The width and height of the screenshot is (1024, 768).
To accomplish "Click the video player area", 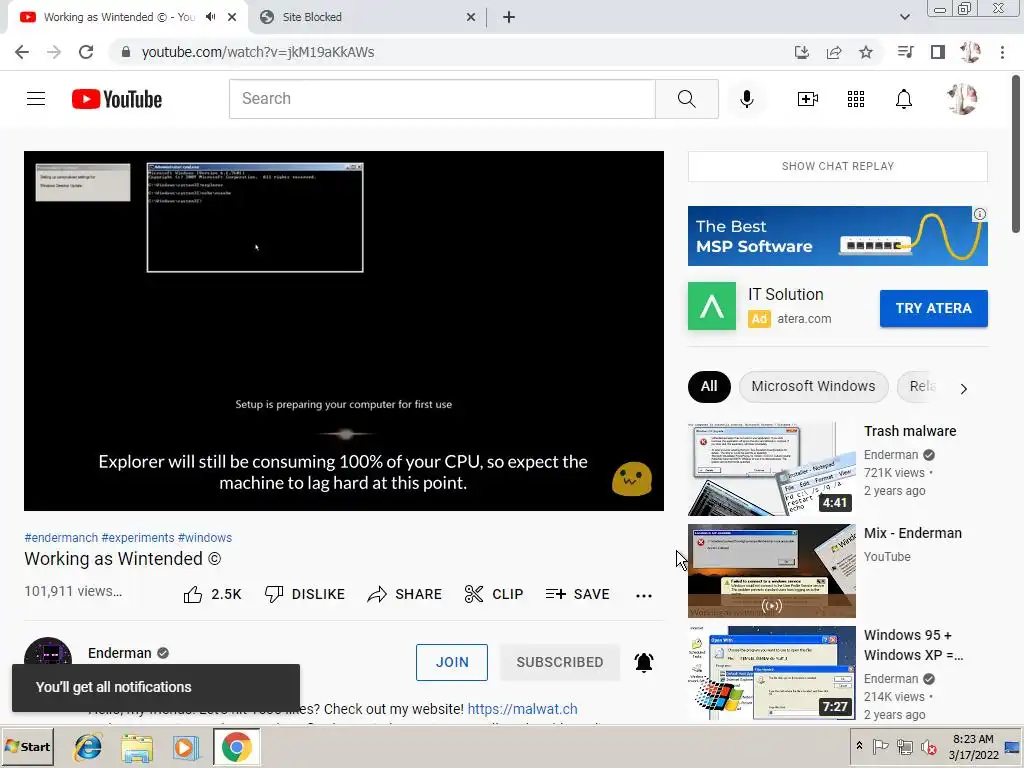I will 344,330.
